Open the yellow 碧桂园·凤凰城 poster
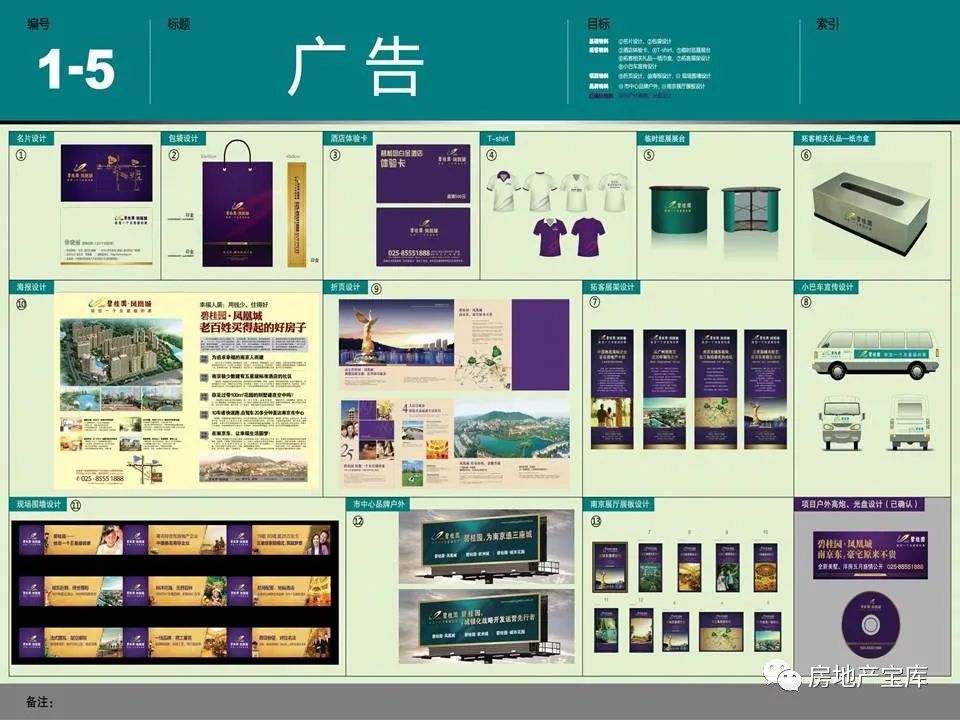The image size is (960, 720). (x=187, y=391)
